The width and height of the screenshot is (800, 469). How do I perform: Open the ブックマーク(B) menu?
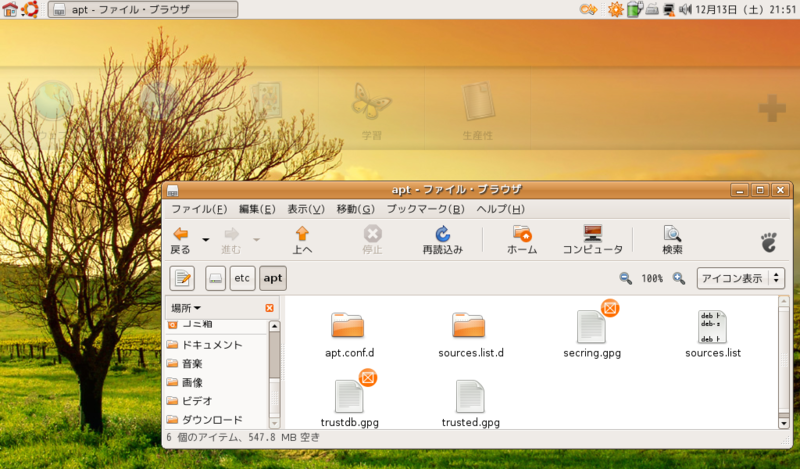[x=425, y=209]
